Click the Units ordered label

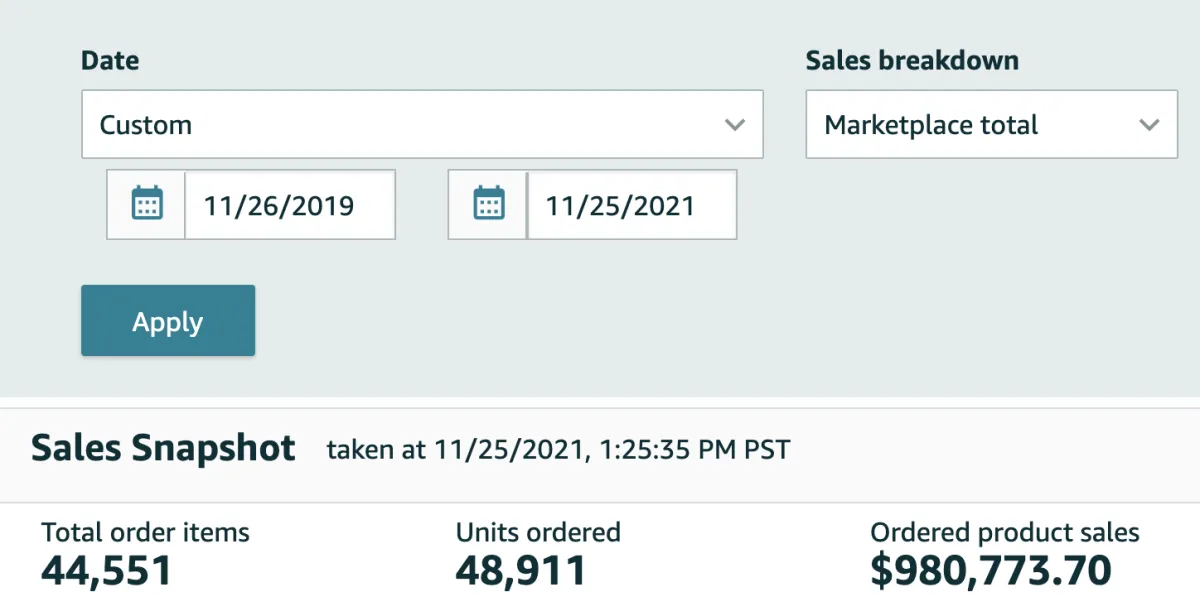538,532
